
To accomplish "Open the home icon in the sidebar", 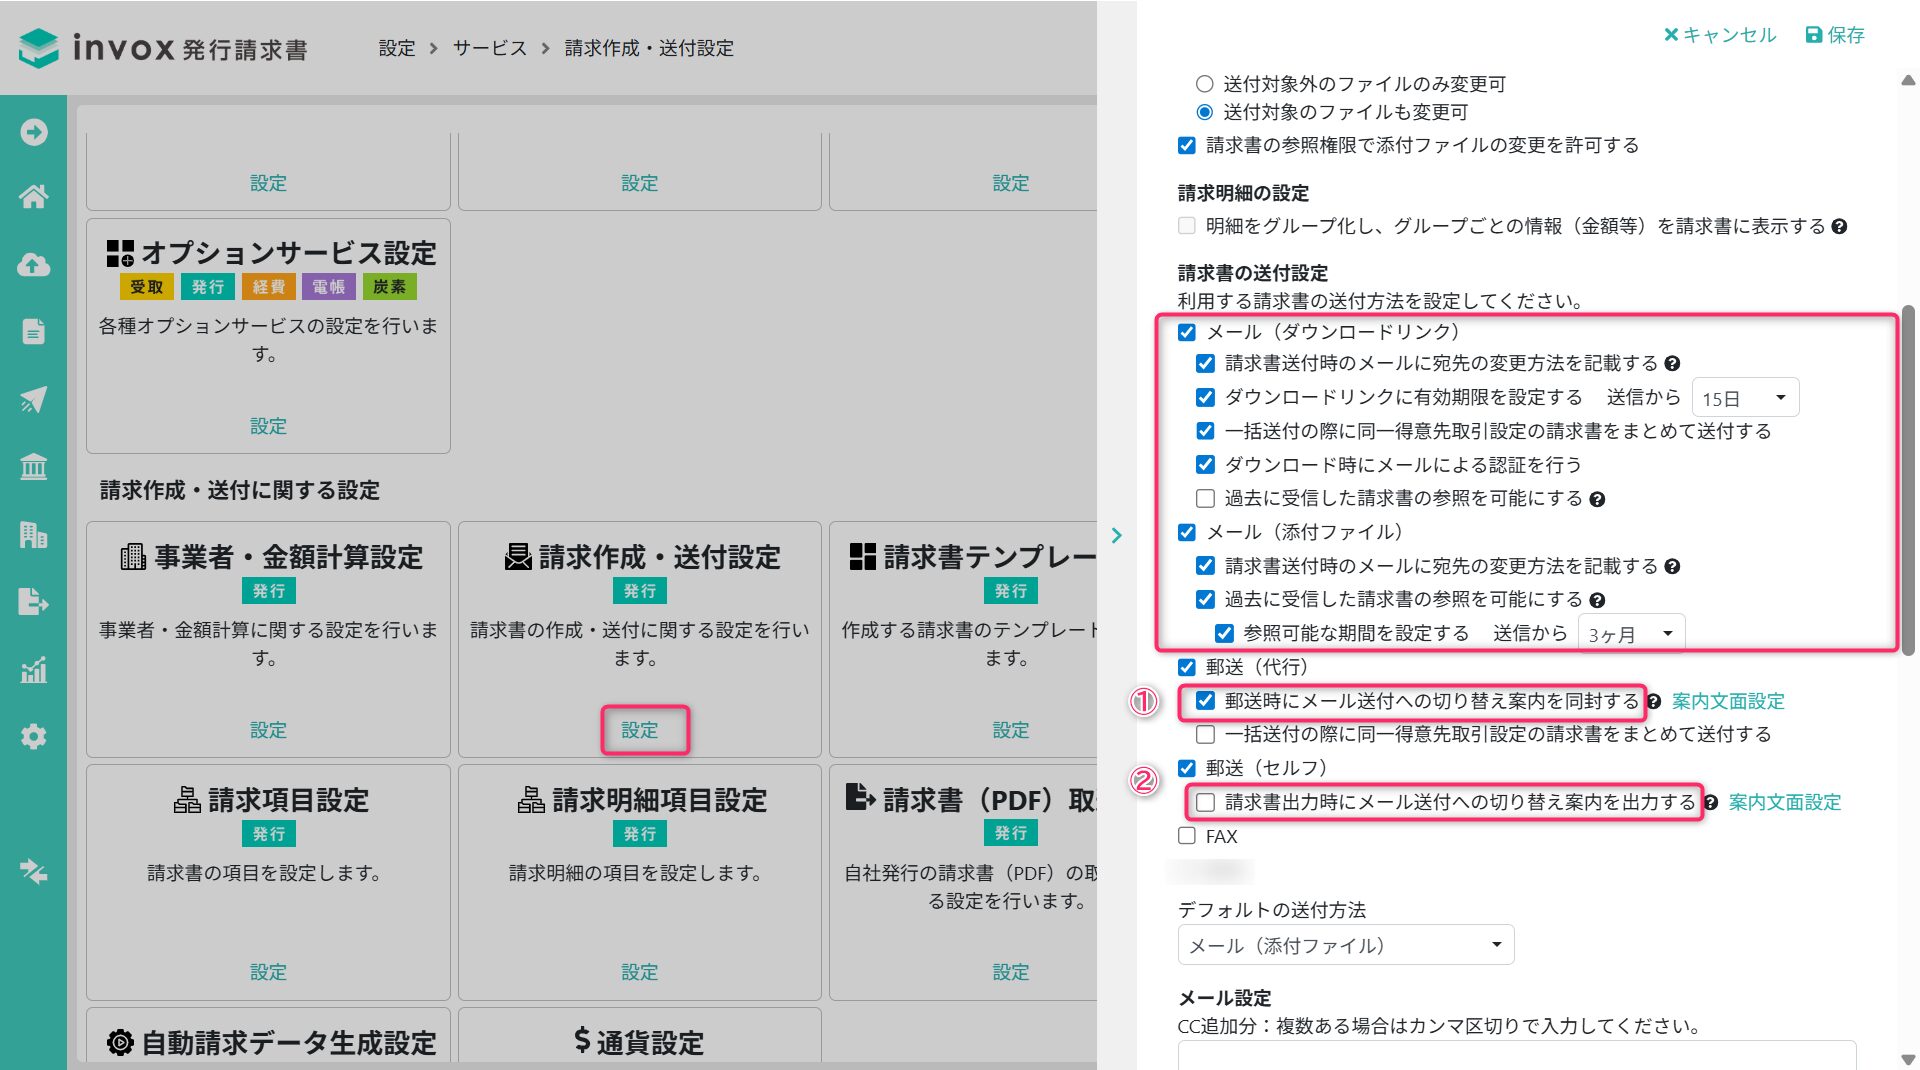I will tap(34, 197).
